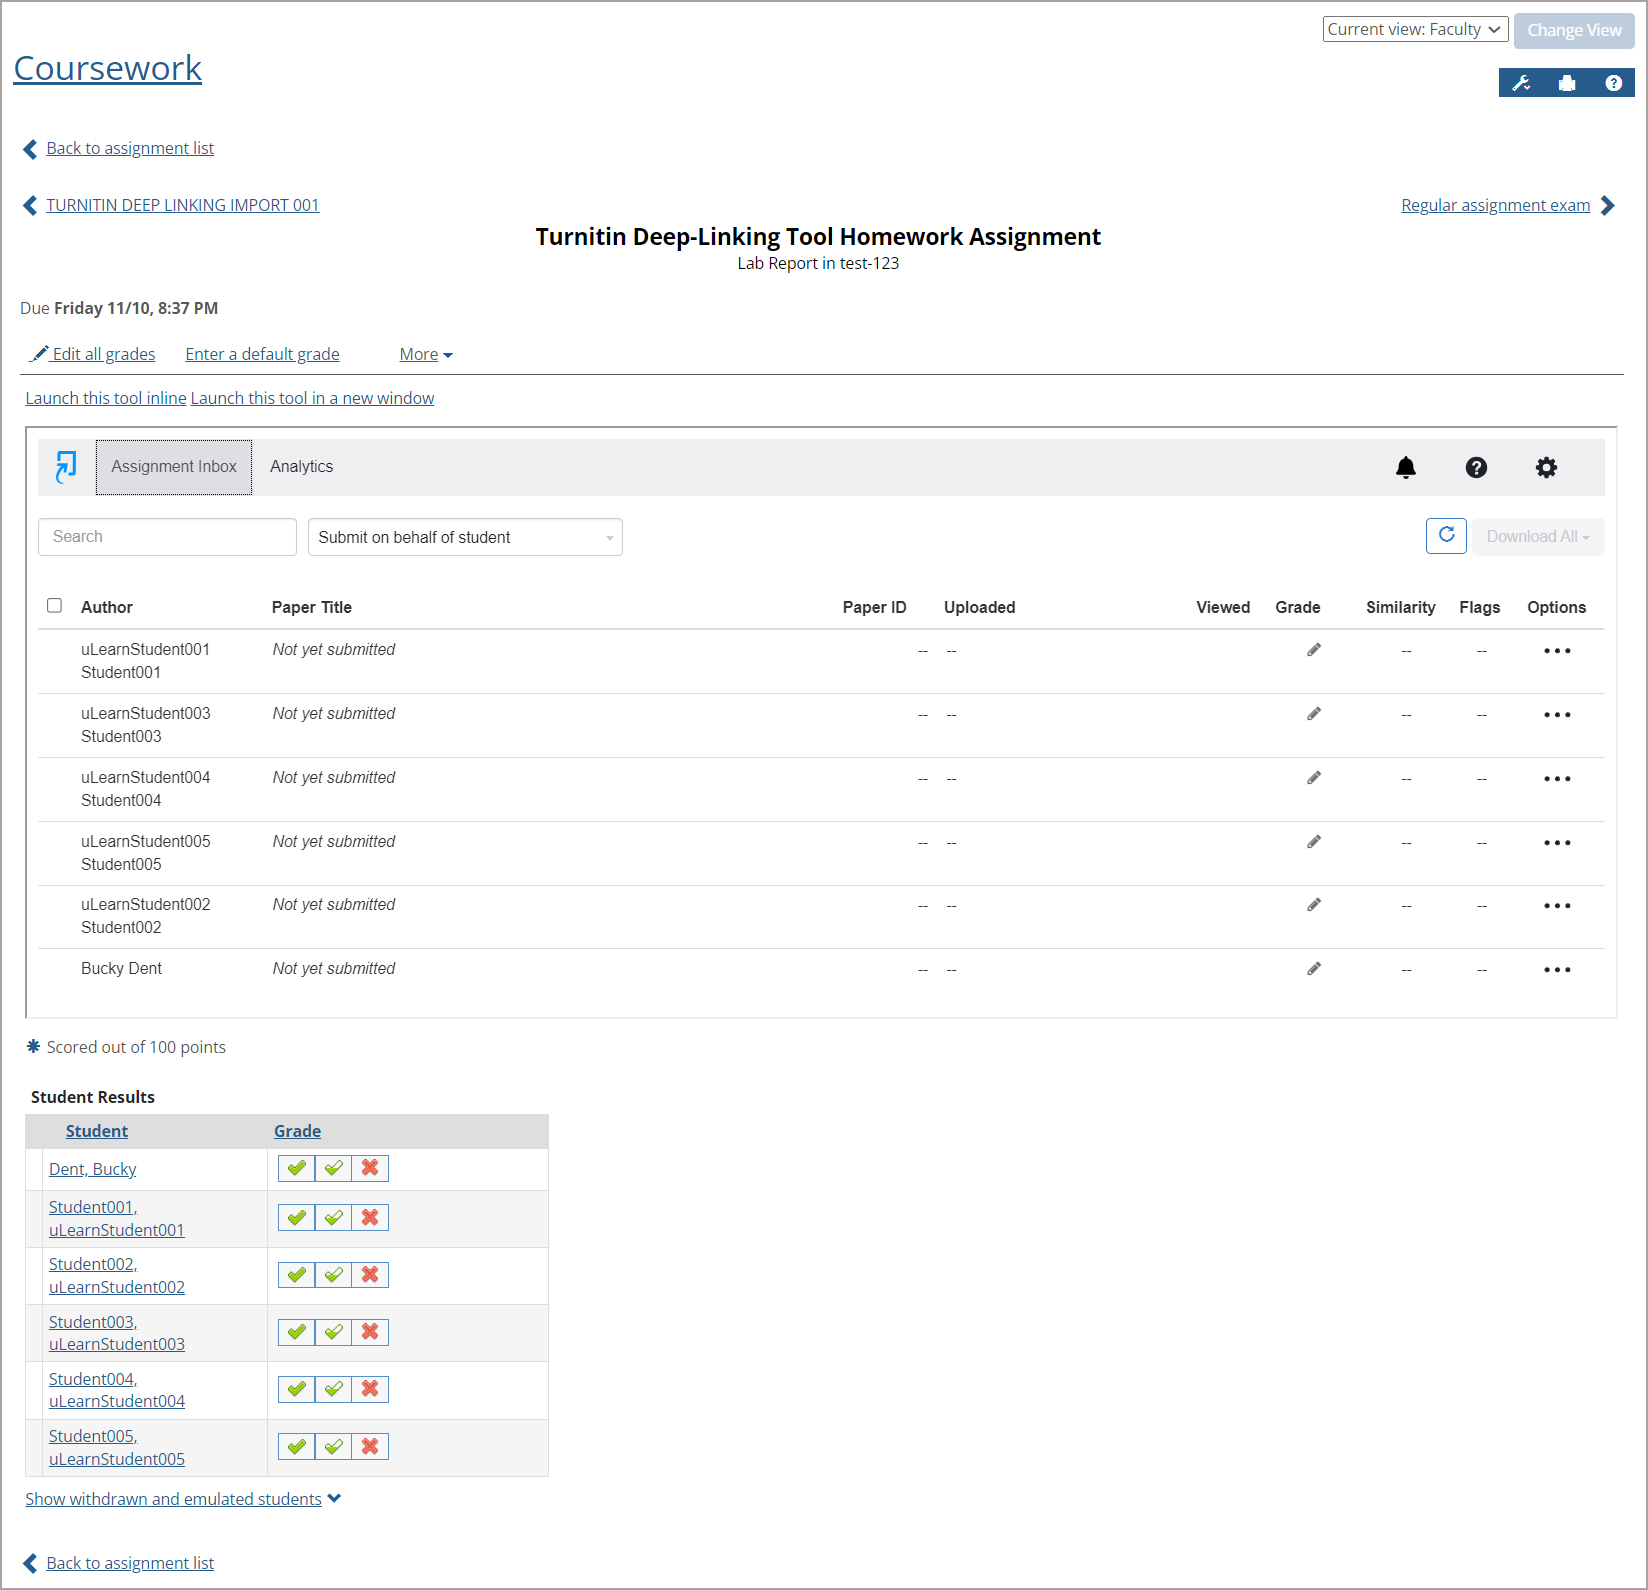
Task: Open the notifications bell icon
Action: tap(1406, 467)
